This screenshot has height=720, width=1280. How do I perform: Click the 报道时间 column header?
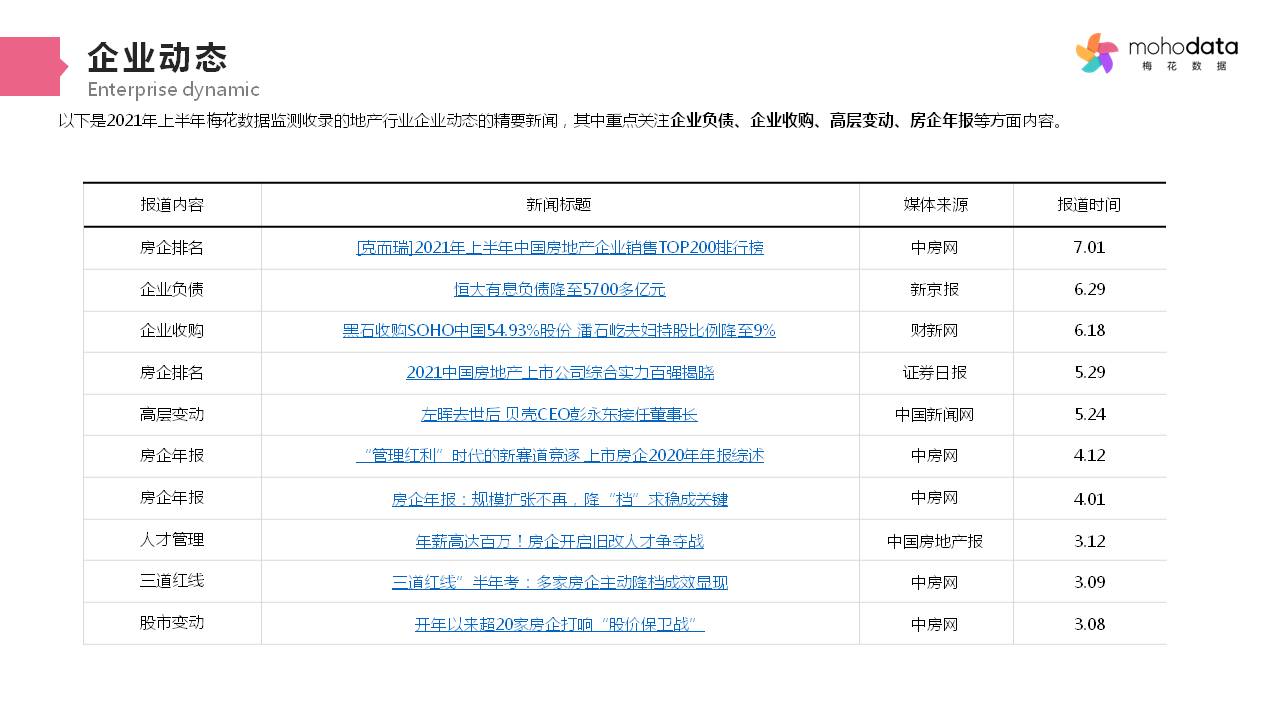[1089, 204]
